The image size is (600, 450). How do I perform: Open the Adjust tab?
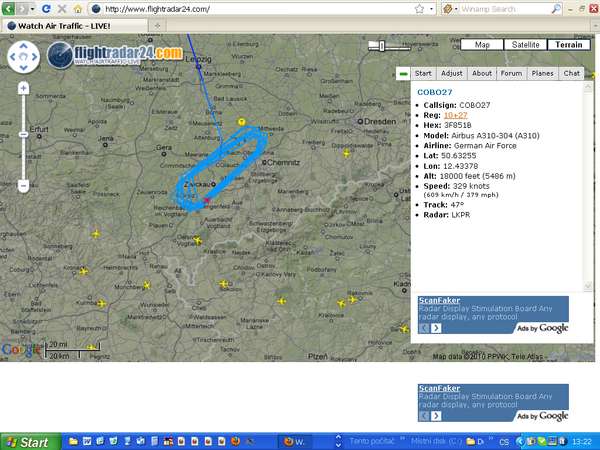click(x=452, y=73)
